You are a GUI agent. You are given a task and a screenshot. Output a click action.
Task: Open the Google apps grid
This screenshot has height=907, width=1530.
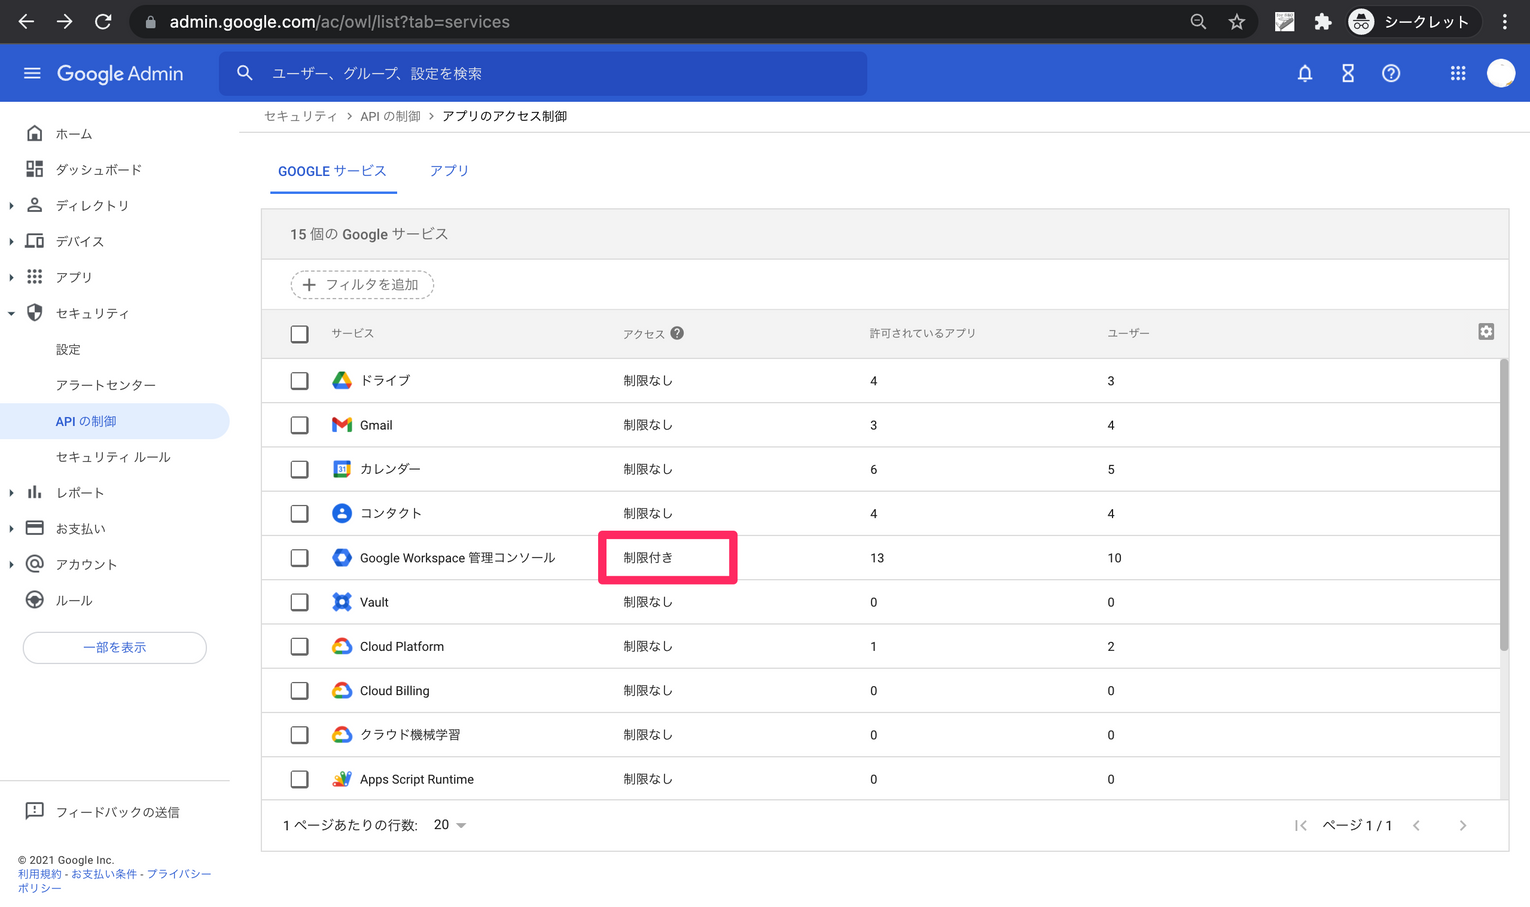[1458, 73]
